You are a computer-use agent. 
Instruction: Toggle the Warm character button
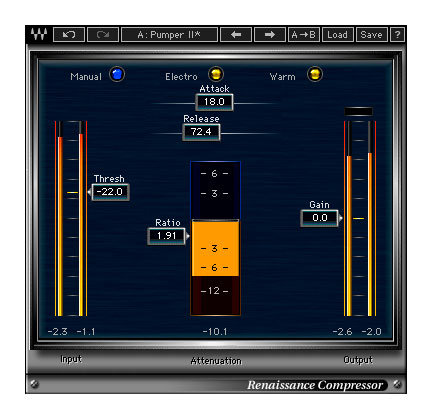pos(315,74)
